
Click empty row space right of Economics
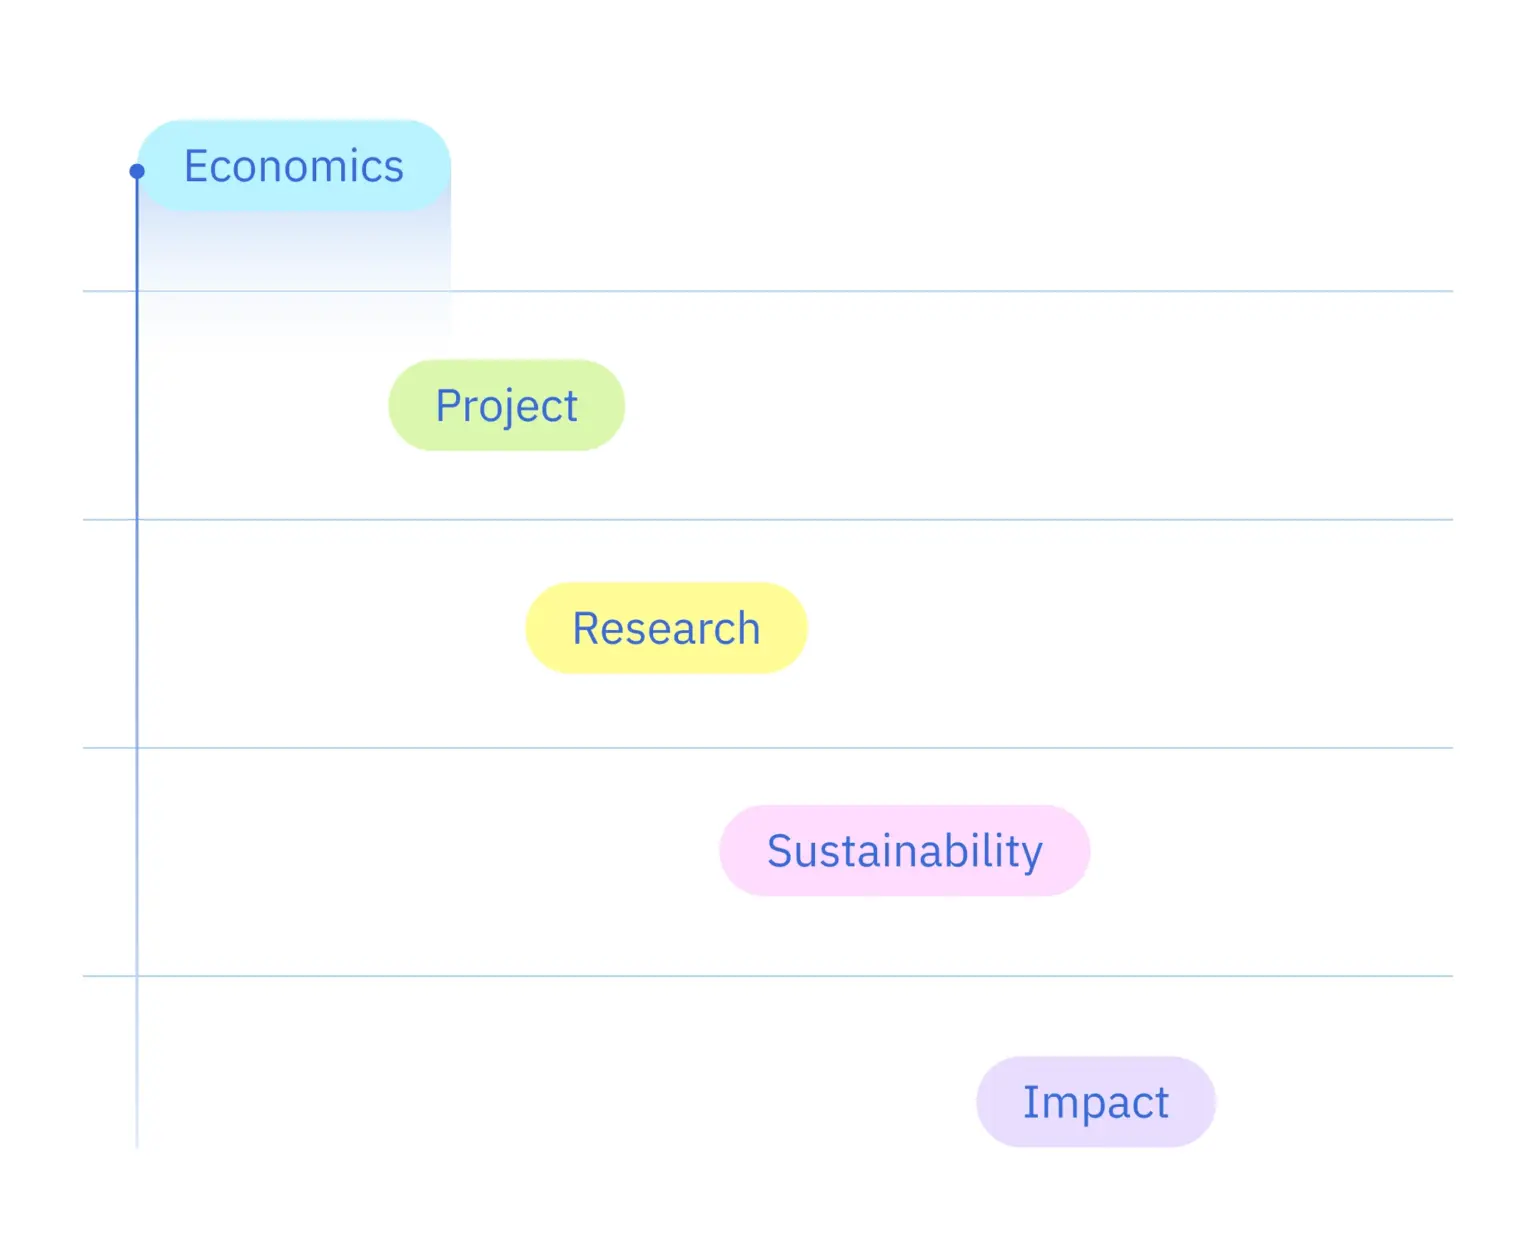[950, 166]
